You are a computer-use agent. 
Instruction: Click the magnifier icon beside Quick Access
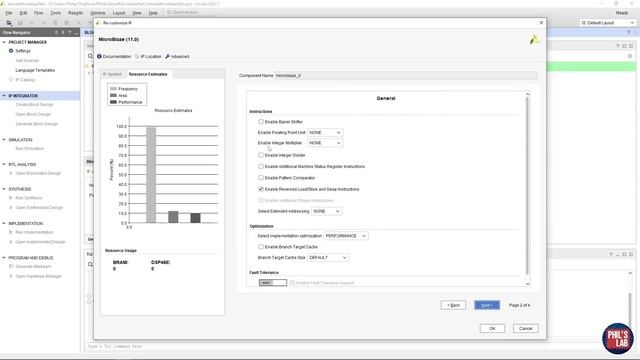(x=169, y=12)
